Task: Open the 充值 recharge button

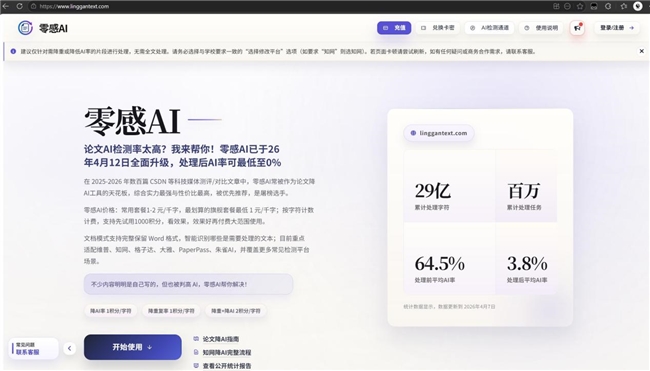Action: (x=394, y=28)
